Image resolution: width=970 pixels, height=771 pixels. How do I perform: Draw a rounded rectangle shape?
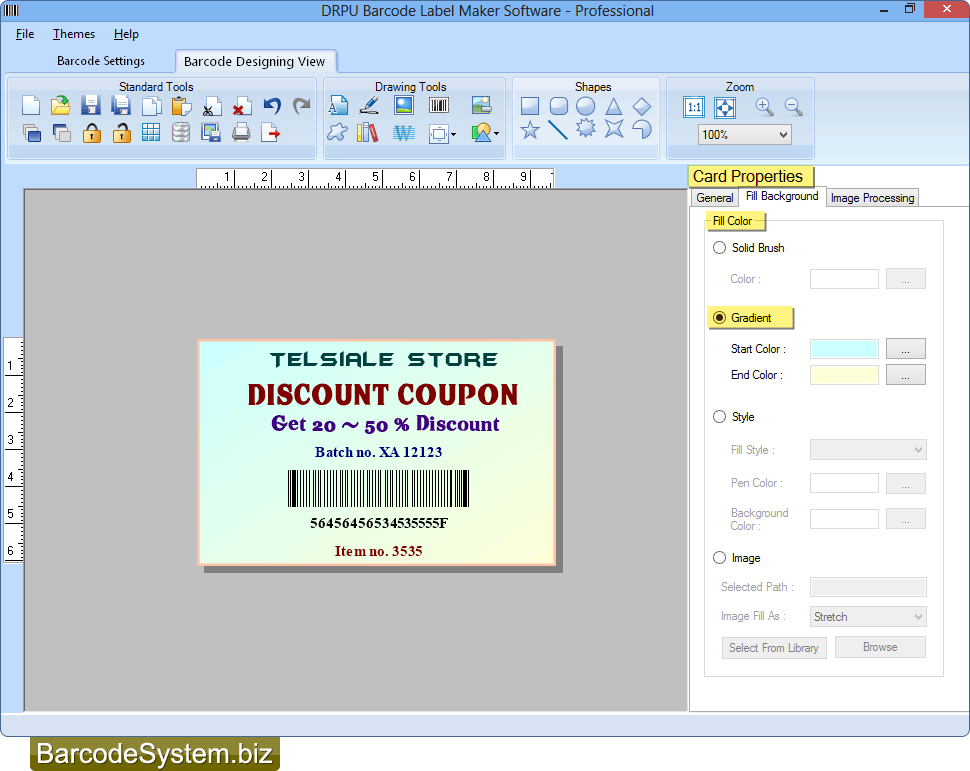pyautogui.click(x=559, y=106)
